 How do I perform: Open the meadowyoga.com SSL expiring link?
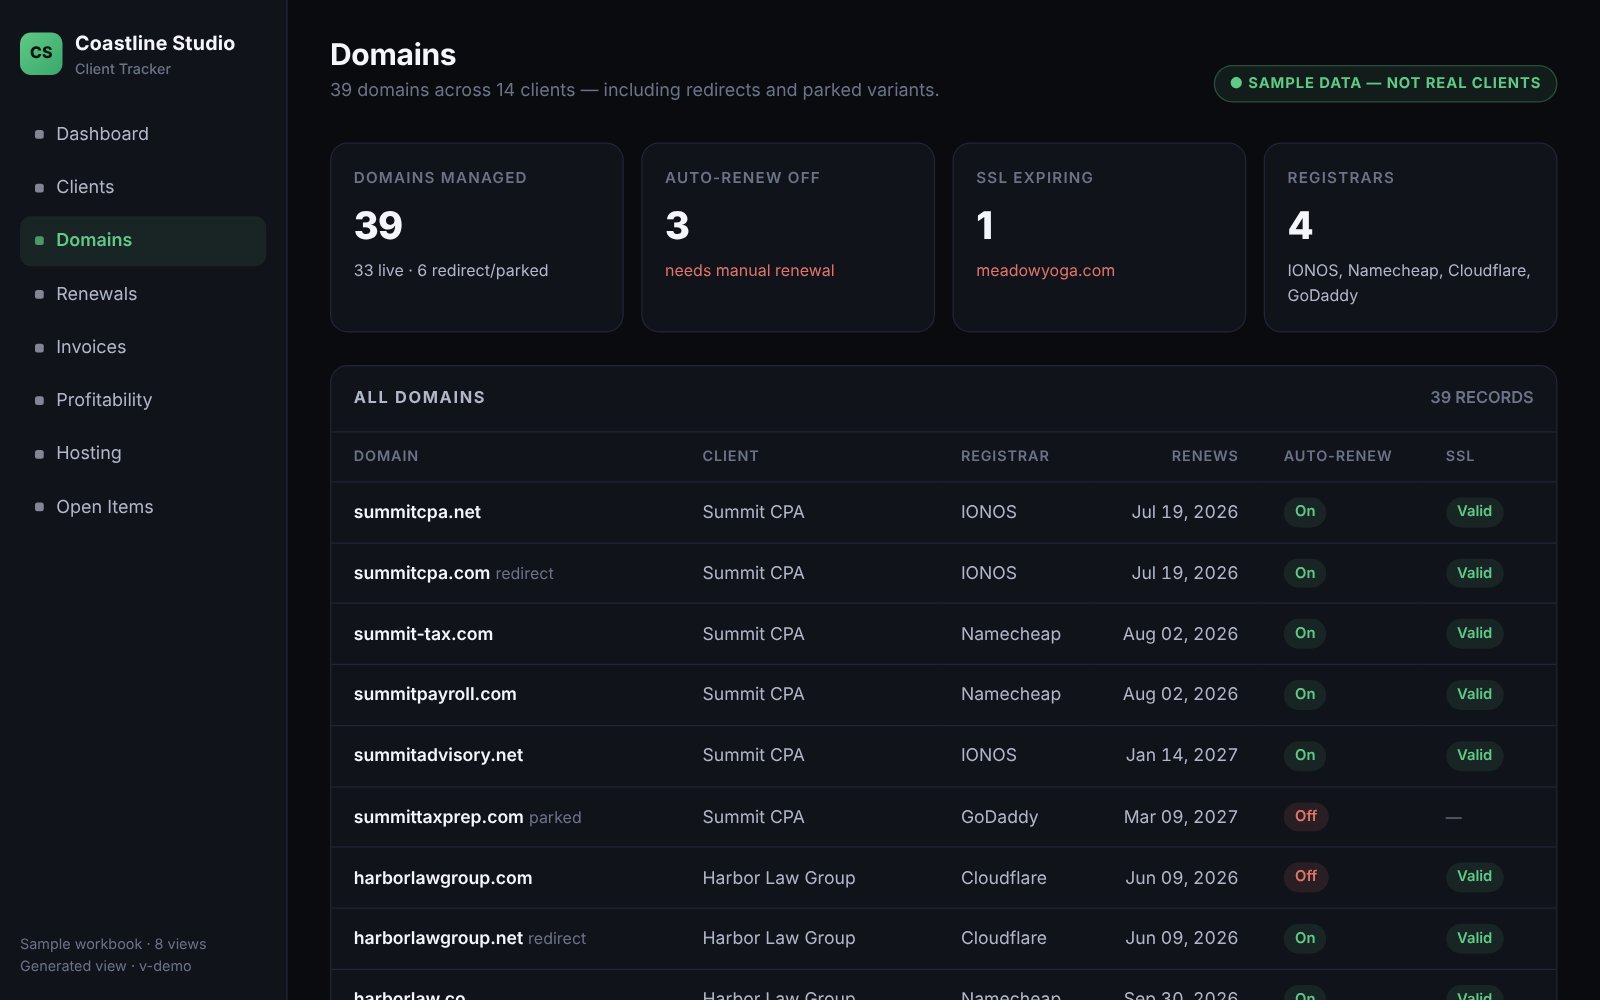click(1045, 270)
